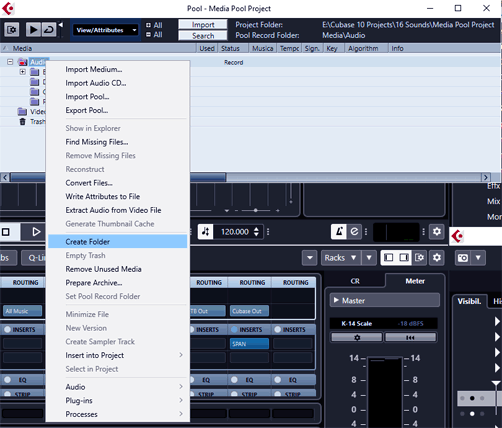
Task: Collapse the Audio folder tree node
Action: 10,62
